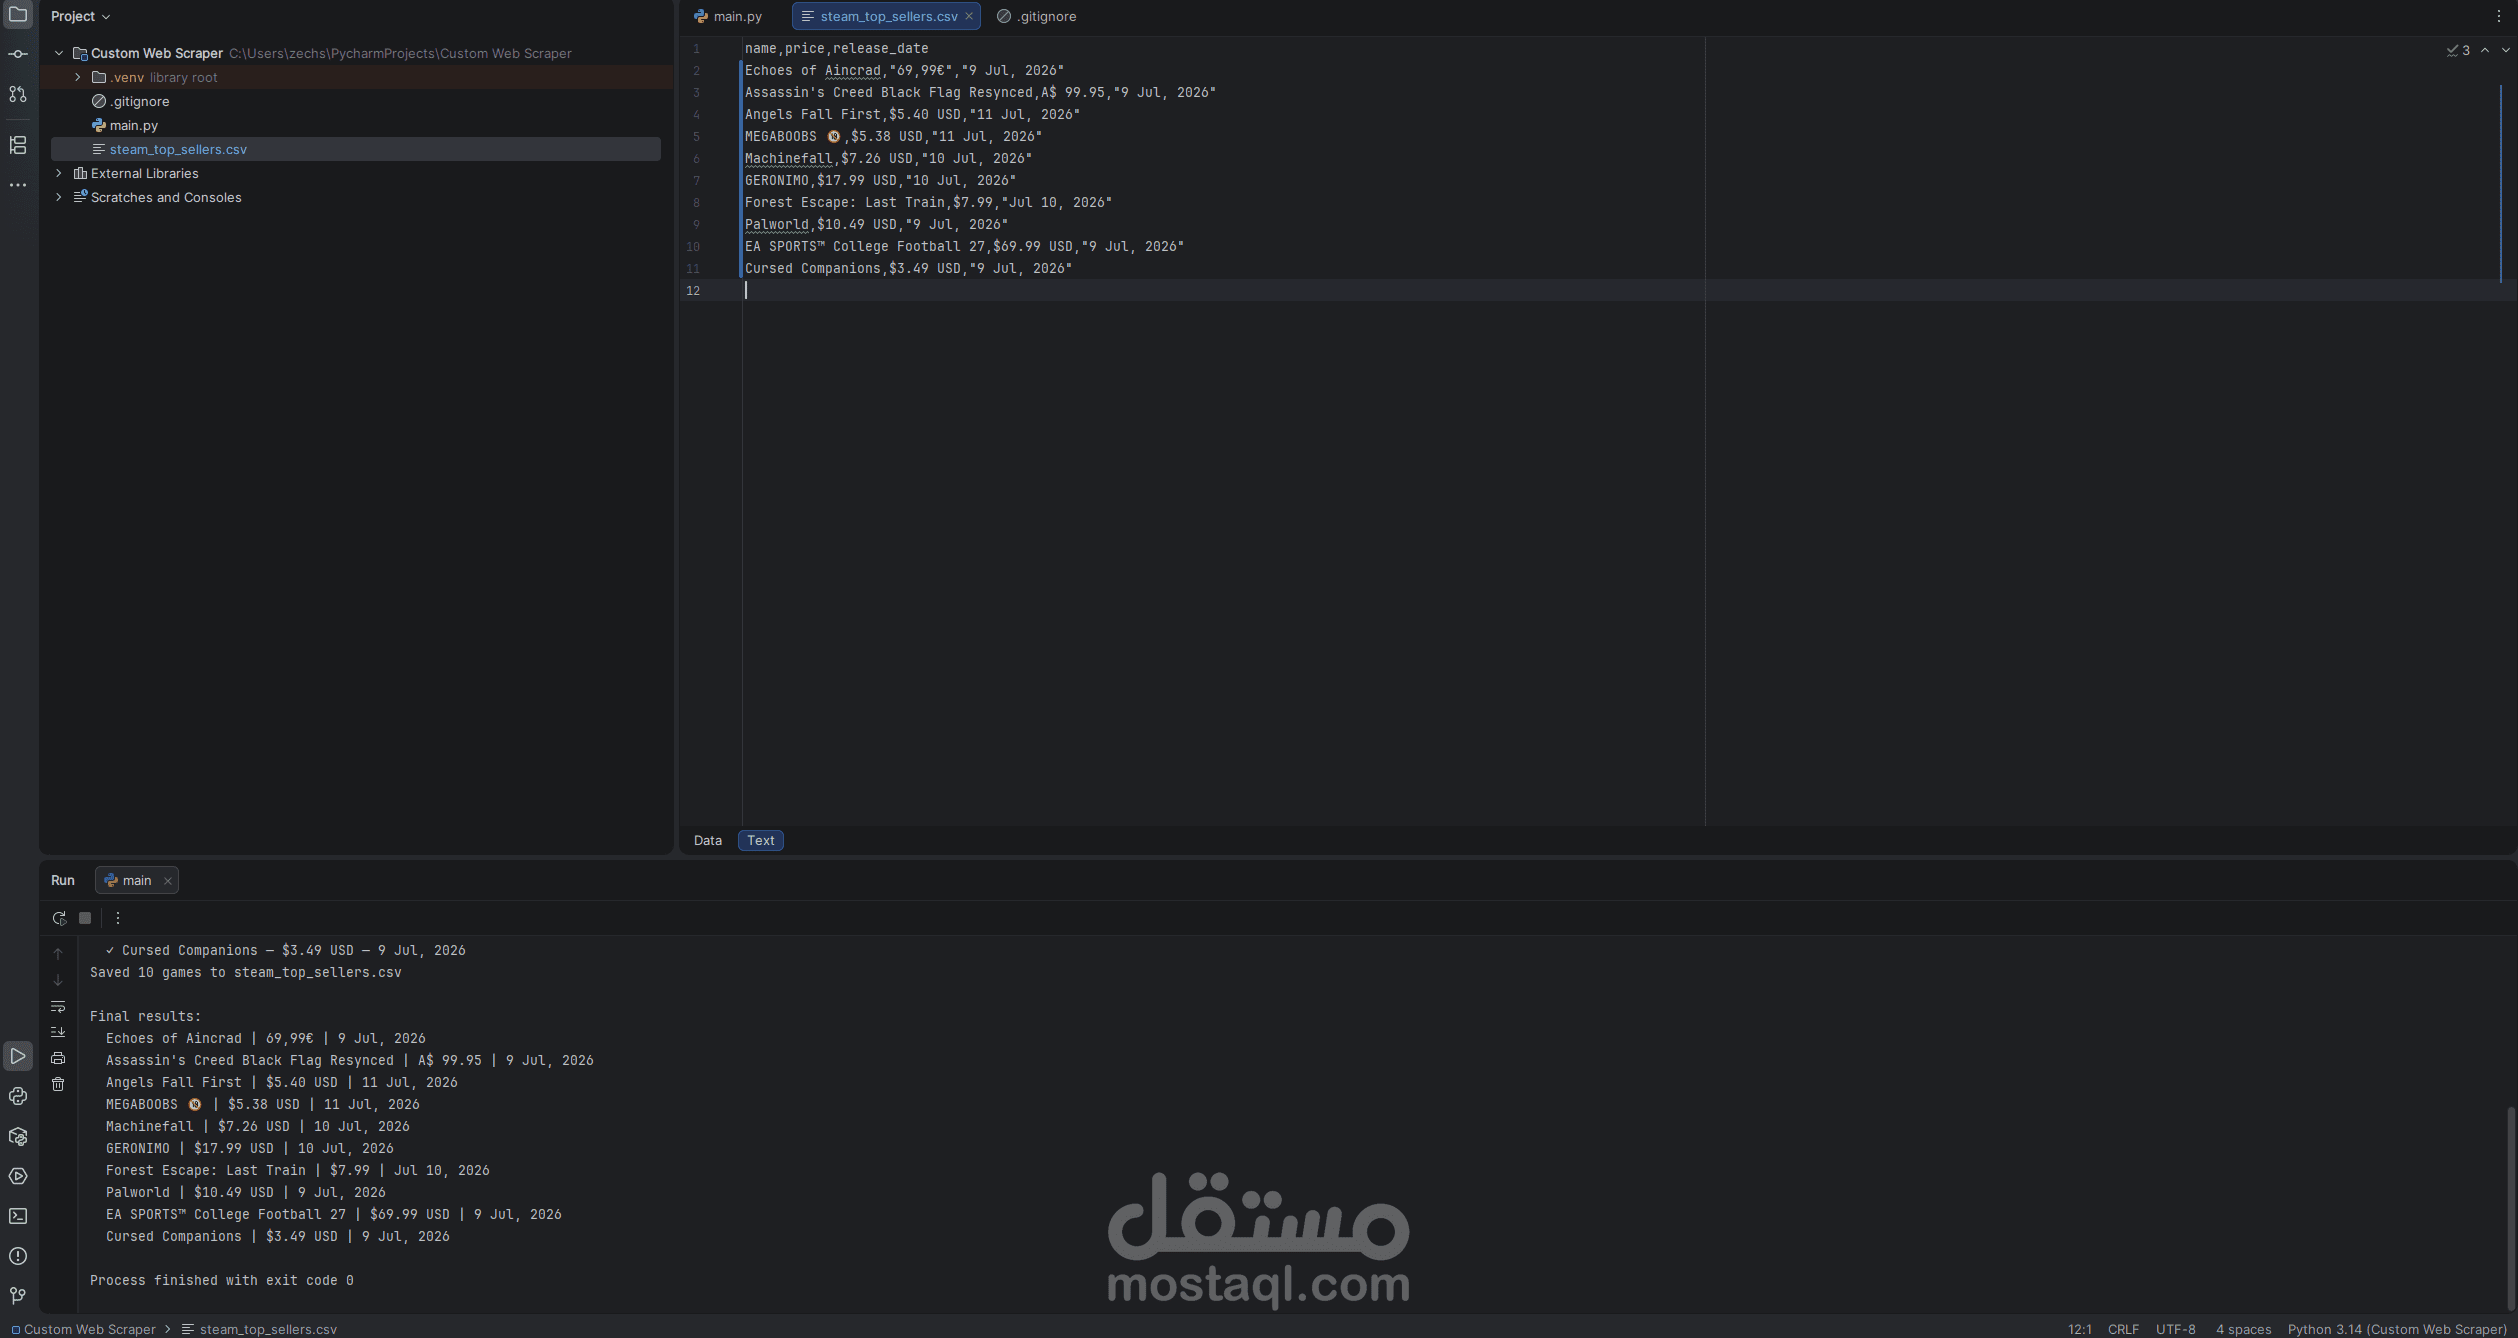The image size is (2518, 1338).
Task: Toggle scroll to end of console
Action: [x=58, y=1032]
